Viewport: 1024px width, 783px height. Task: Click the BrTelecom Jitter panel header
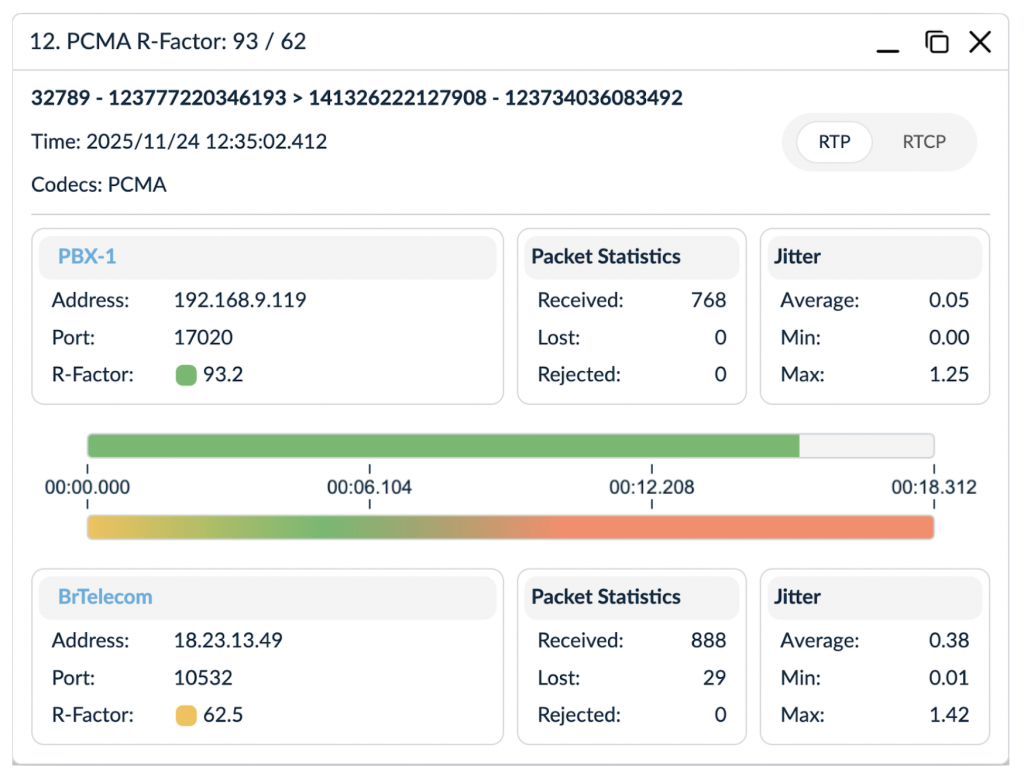pyautogui.click(x=797, y=597)
